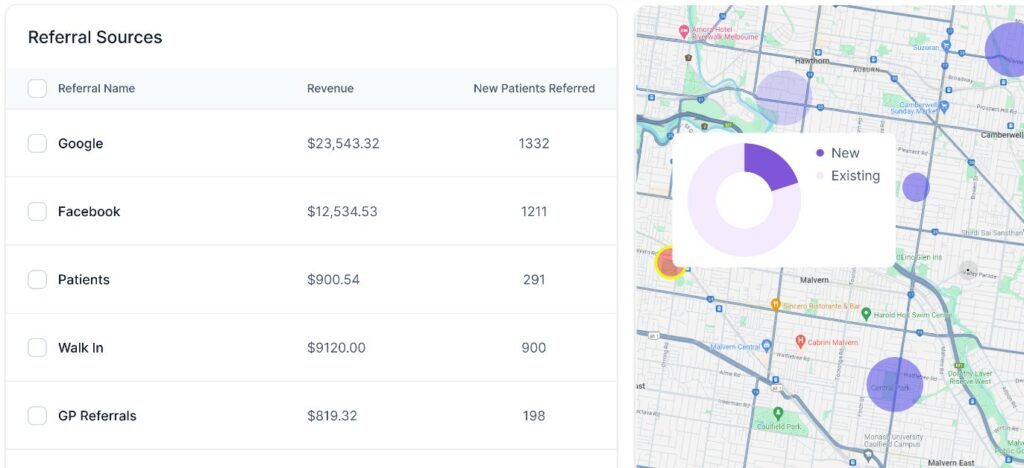
Task: Click the Sincero Ristorante & Bar pin
Action: (x=775, y=304)
